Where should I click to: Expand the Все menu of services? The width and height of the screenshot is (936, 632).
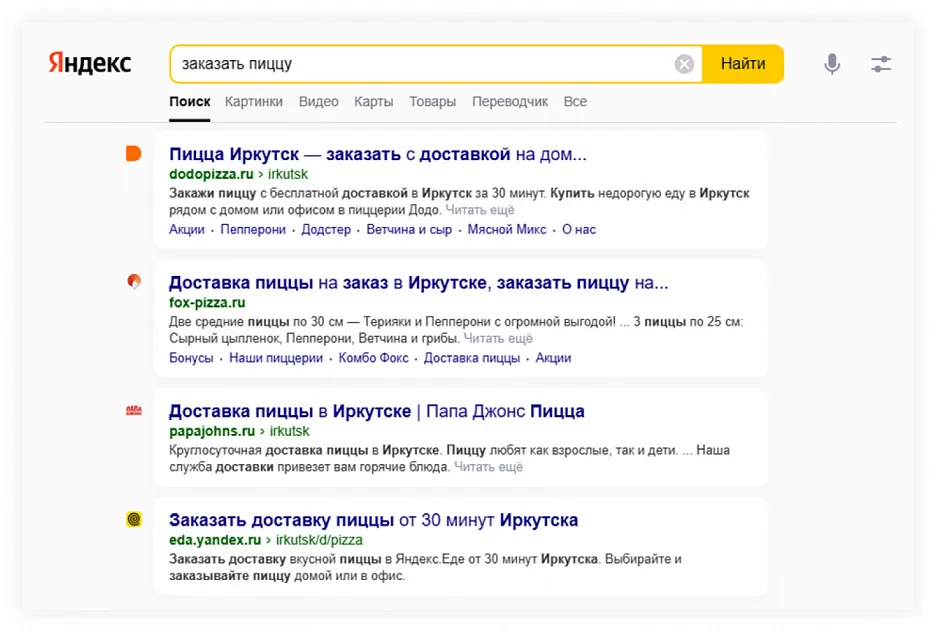[x=575, y=101]
